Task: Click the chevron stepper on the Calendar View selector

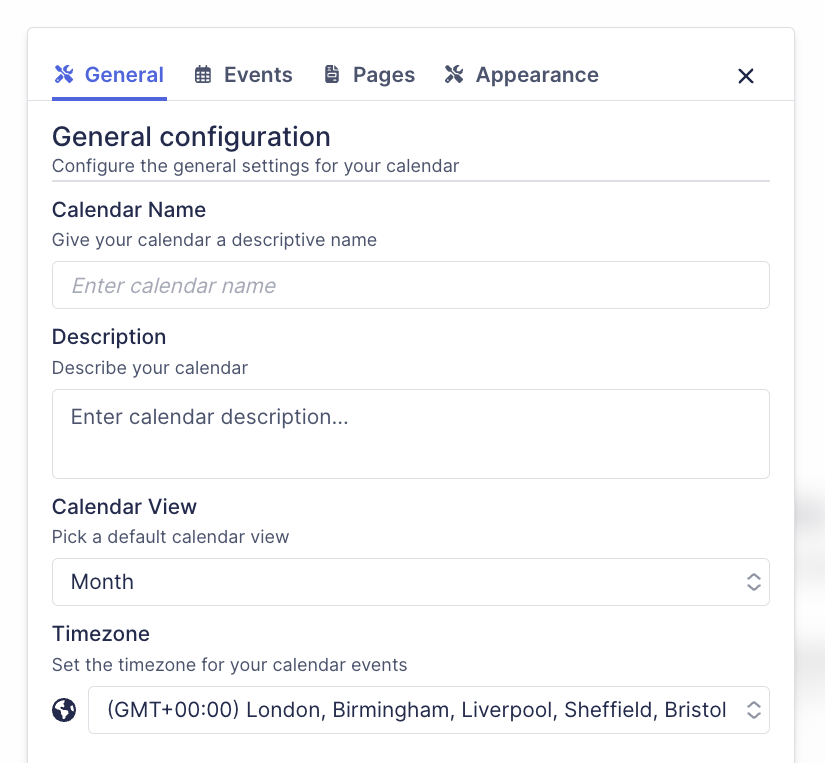Action: tap(753, 581)
